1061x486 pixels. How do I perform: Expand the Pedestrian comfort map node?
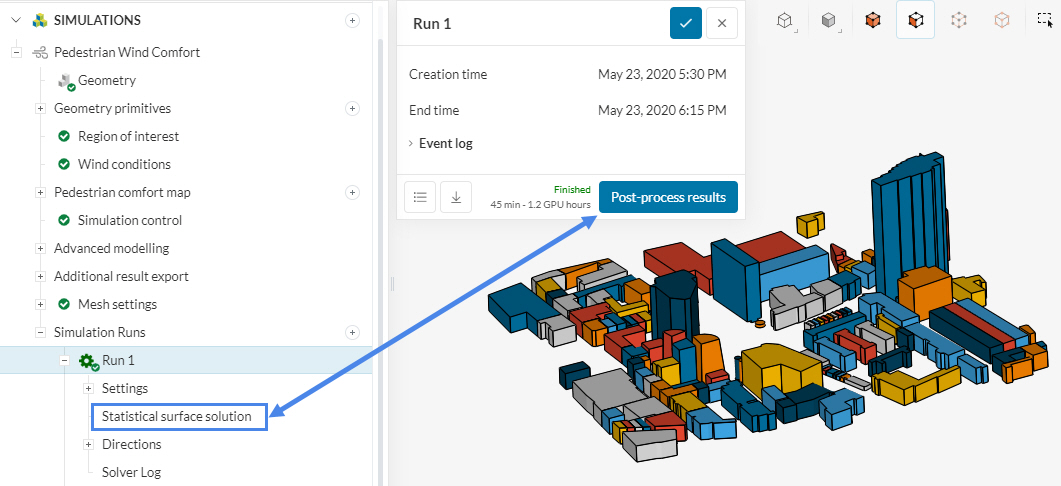40,192
